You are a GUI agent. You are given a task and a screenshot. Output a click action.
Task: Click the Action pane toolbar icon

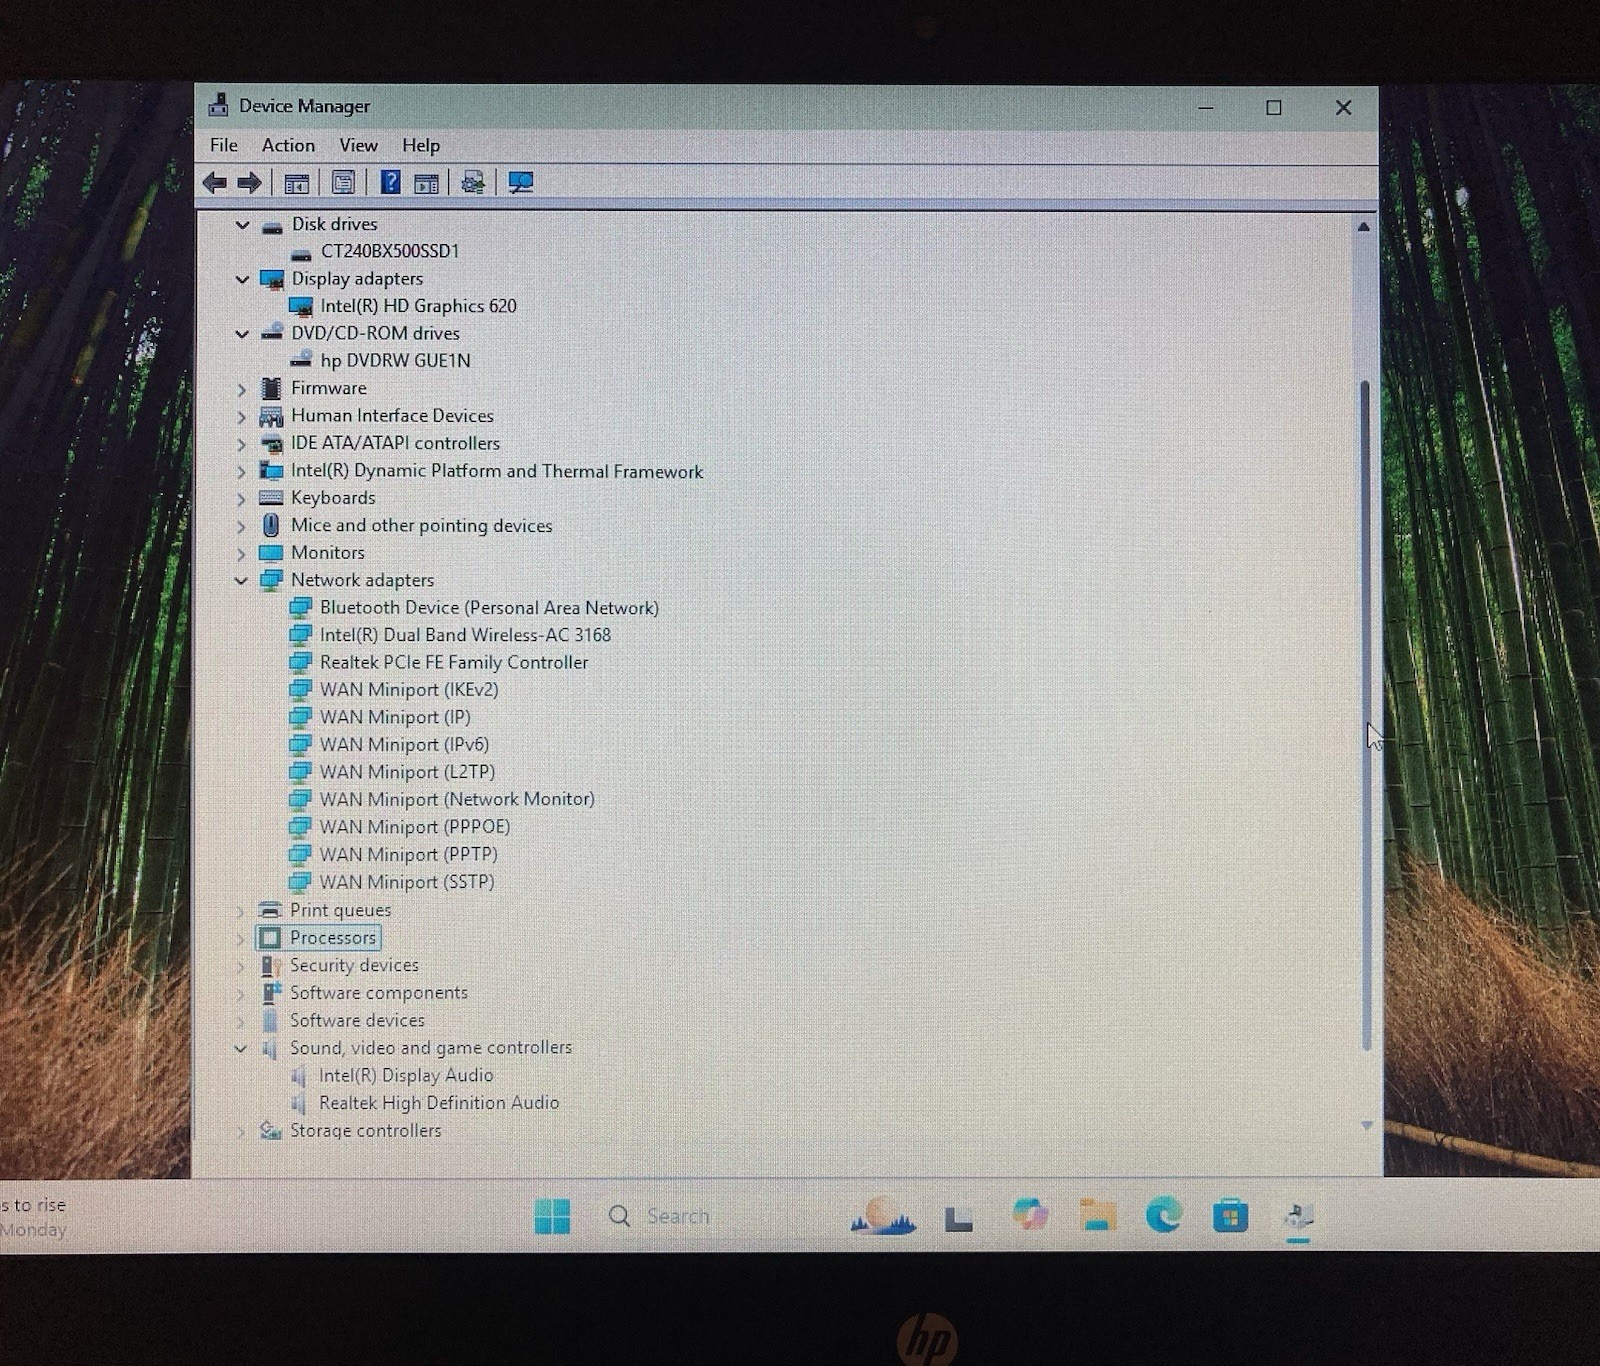(x=426, y=183)
